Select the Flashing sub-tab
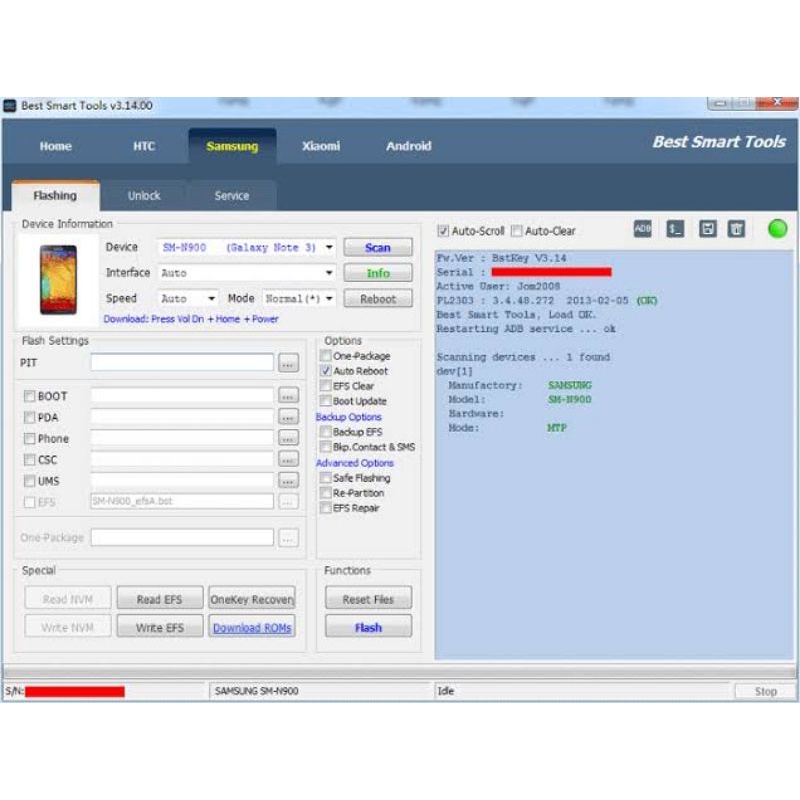Viewport: 800px width, 800px height. (55, 196)
